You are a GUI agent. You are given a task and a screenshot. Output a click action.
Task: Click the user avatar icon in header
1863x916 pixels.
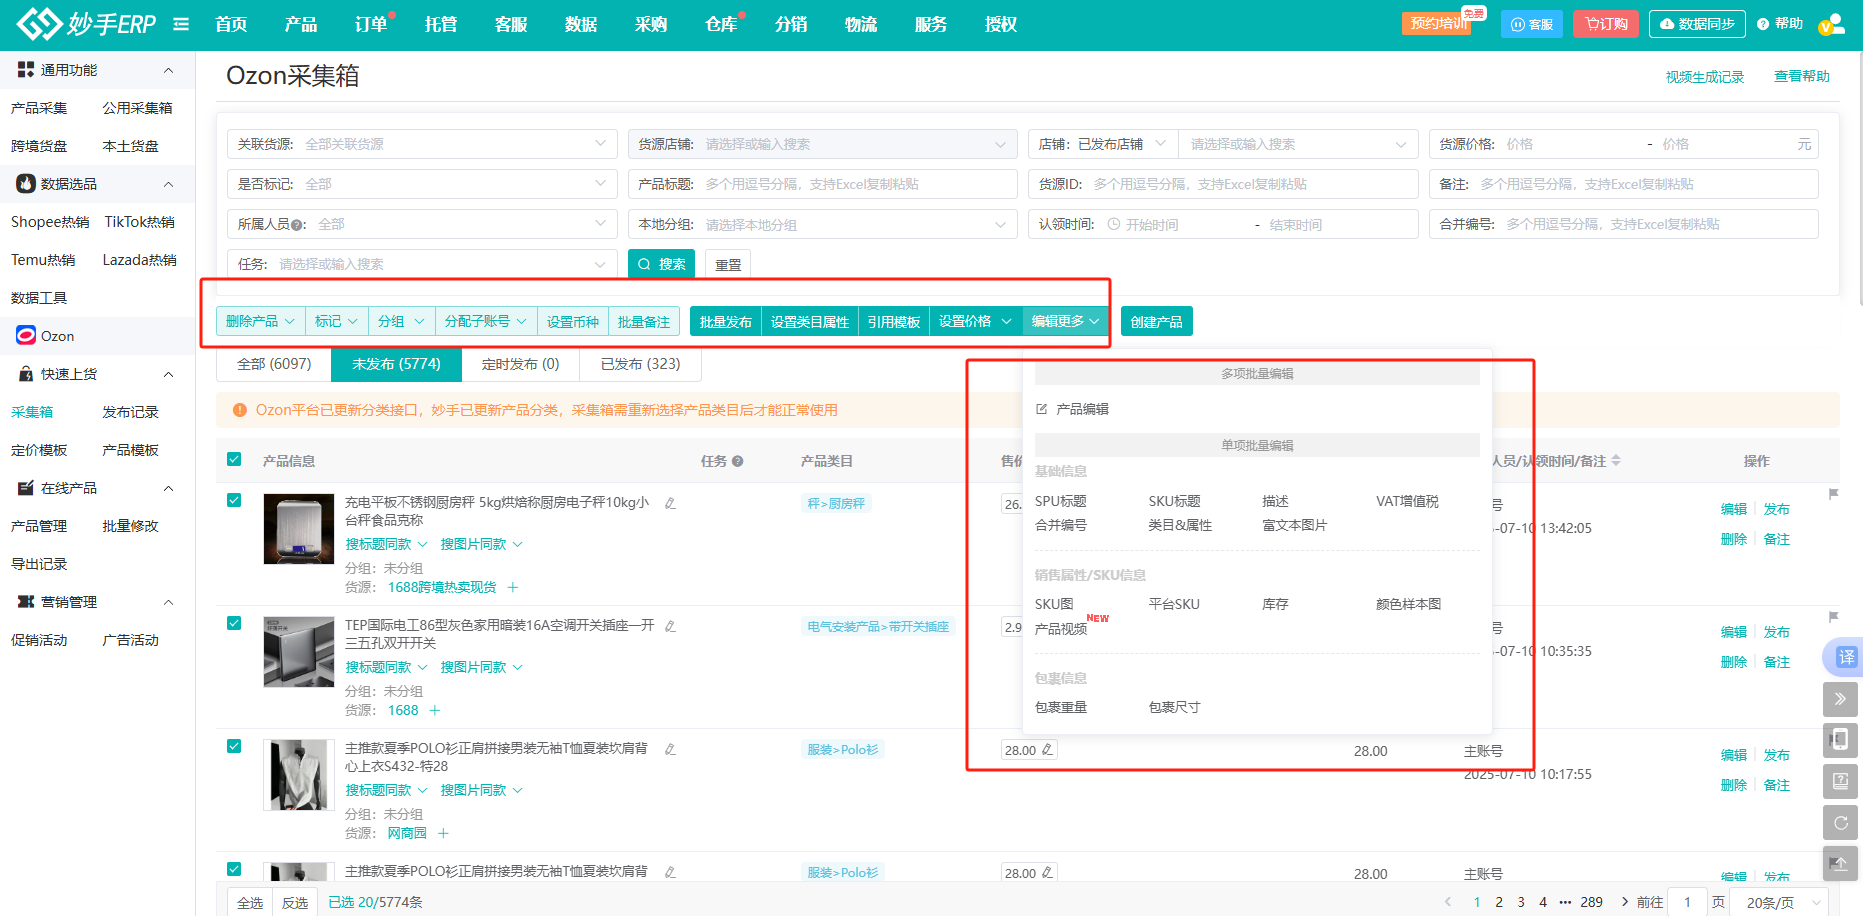pos(1831,24)
